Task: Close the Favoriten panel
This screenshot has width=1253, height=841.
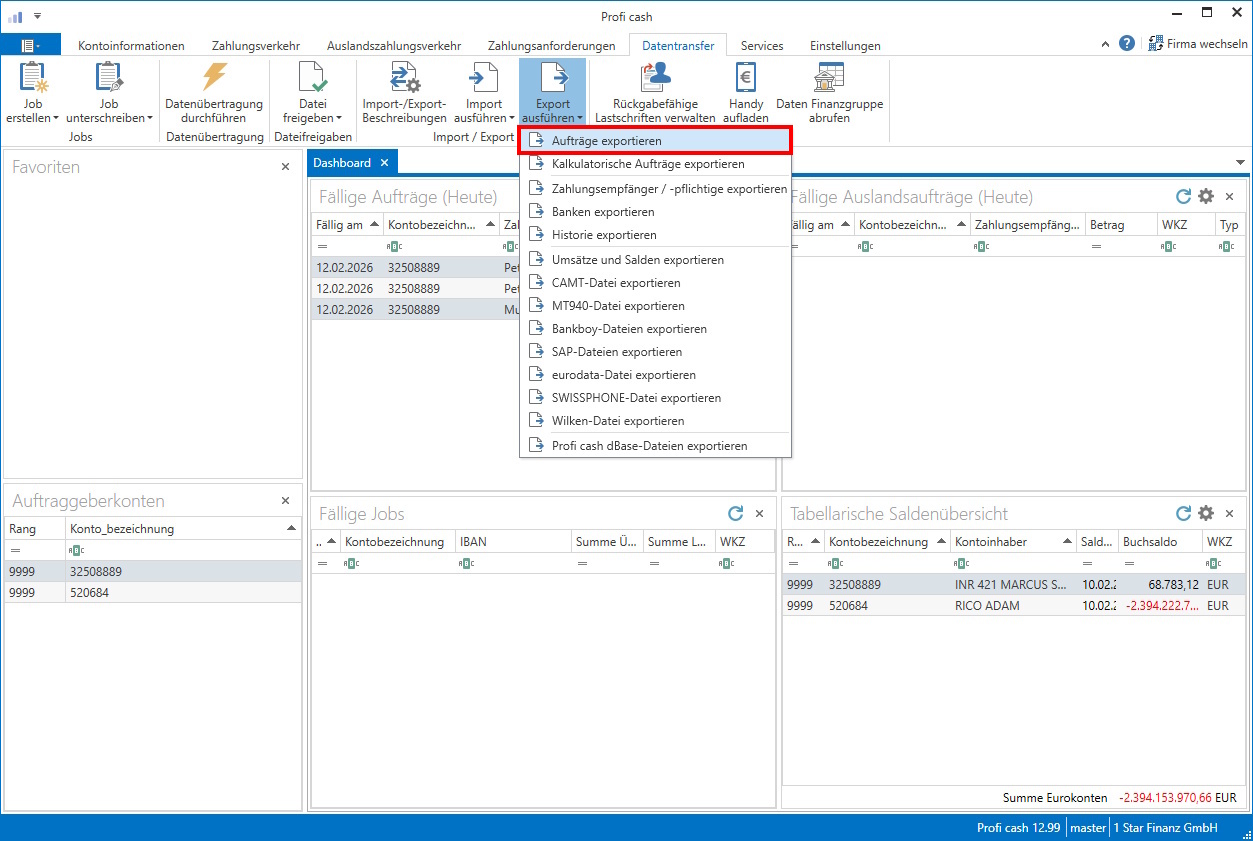Action: pyautogui.click(x=285, y=167)
